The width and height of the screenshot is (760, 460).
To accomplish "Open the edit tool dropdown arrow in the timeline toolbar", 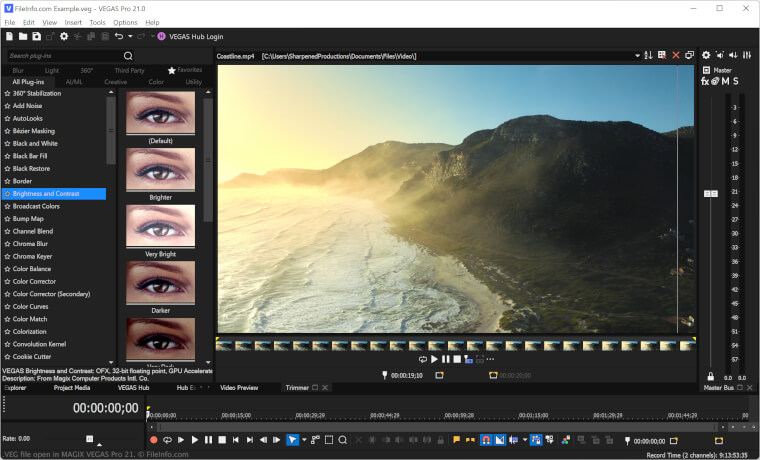I will [304, 440].
